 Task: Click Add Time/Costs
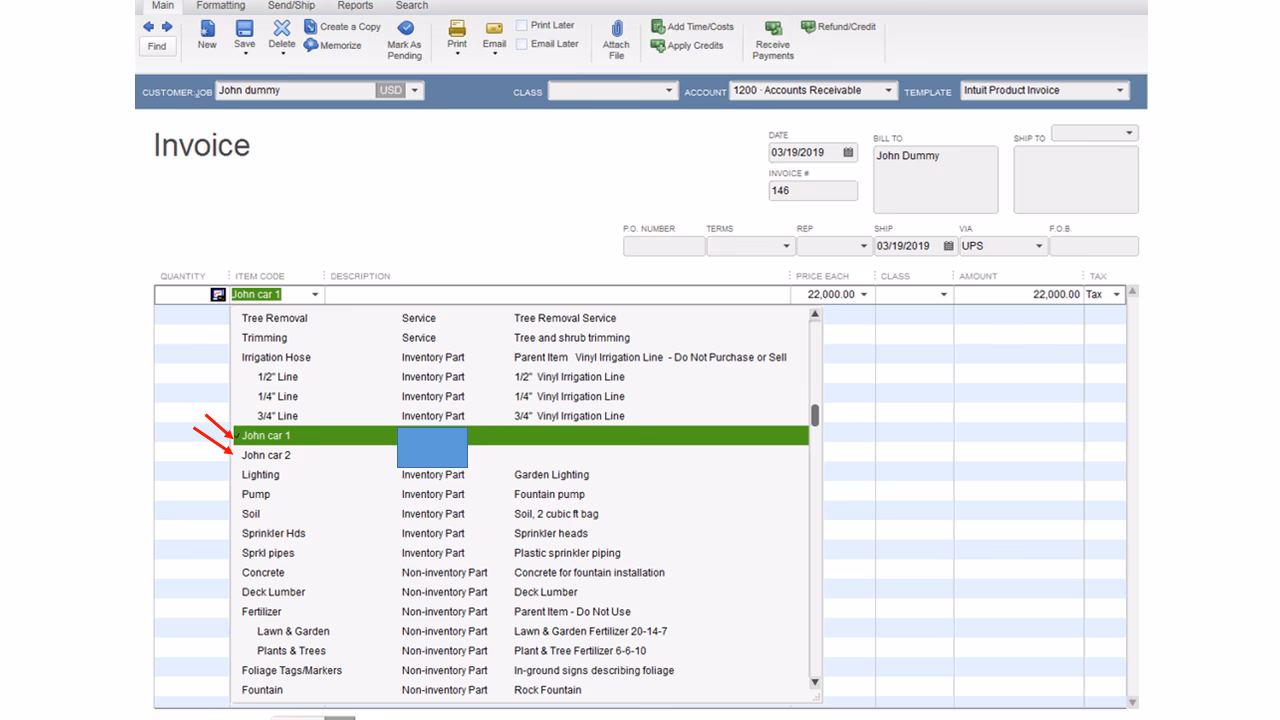tap(692, 27)
